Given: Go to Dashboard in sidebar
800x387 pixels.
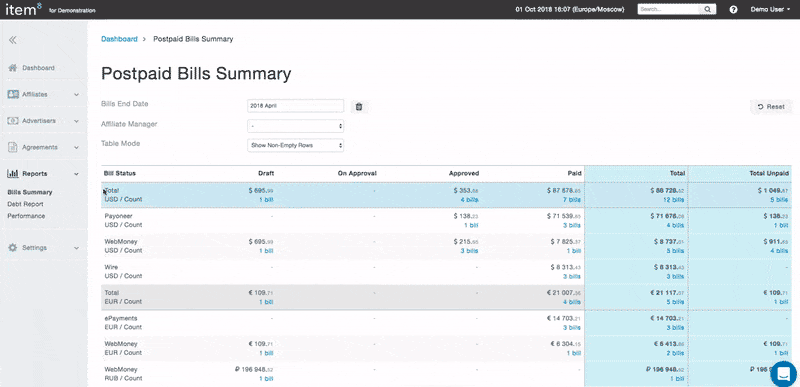Looking at the screenshot, I should (x=38, y=68).
